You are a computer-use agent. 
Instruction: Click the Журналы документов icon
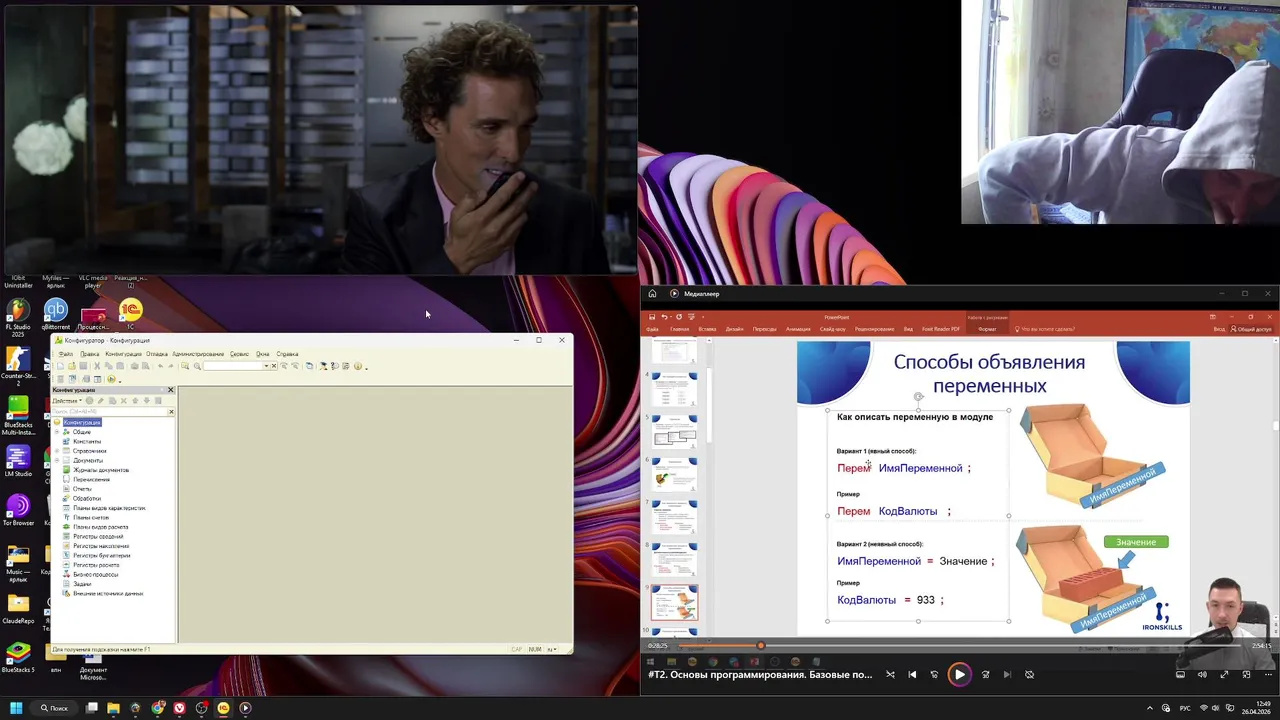66,470
